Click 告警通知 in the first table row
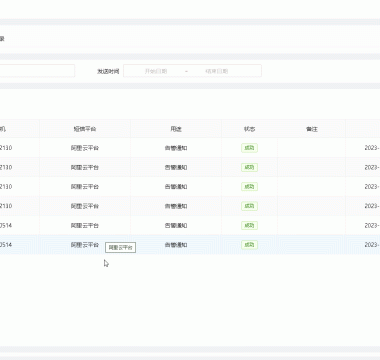 point(176,148)
